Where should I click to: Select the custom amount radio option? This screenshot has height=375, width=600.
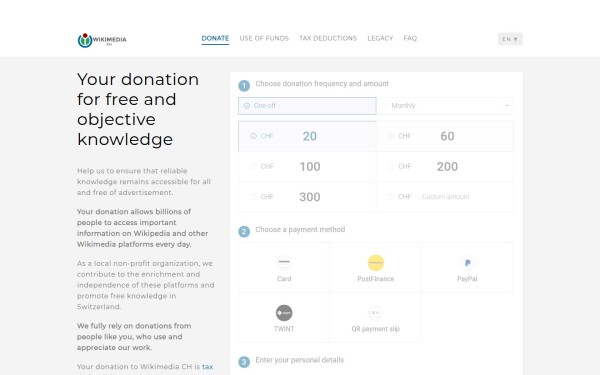click(390, 197)
